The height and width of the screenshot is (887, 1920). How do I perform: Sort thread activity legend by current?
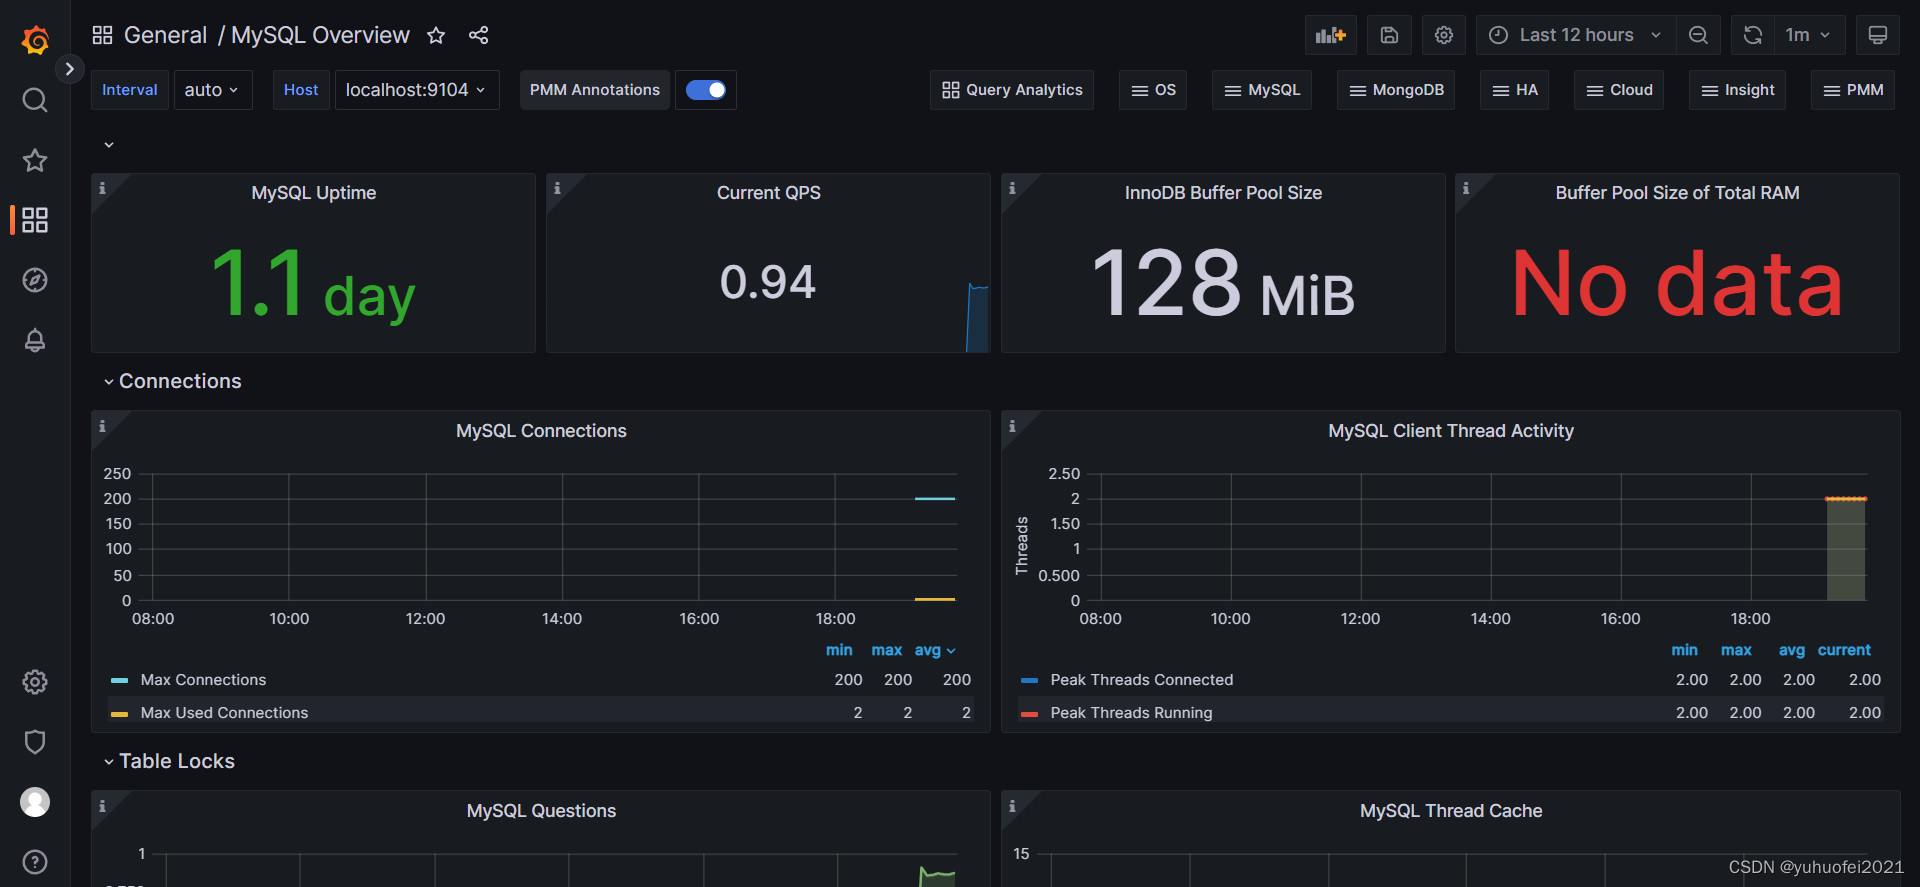[x=1844, y=650]
